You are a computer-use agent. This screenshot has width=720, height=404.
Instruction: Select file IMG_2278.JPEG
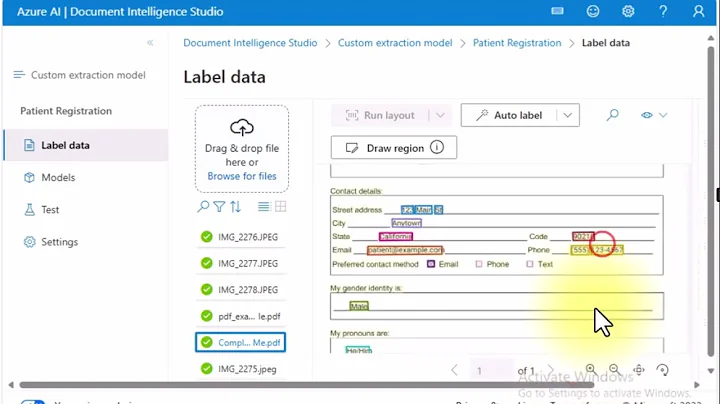[241, 290]
